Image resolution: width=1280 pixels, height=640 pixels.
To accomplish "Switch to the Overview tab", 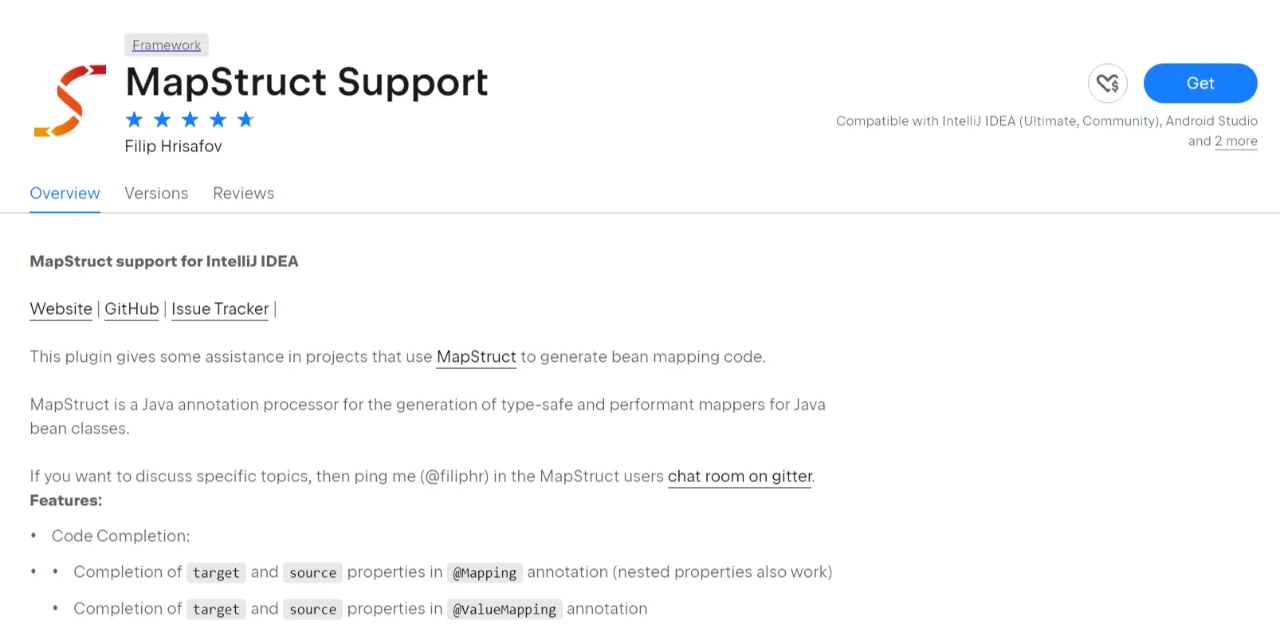I will [65, 193].
